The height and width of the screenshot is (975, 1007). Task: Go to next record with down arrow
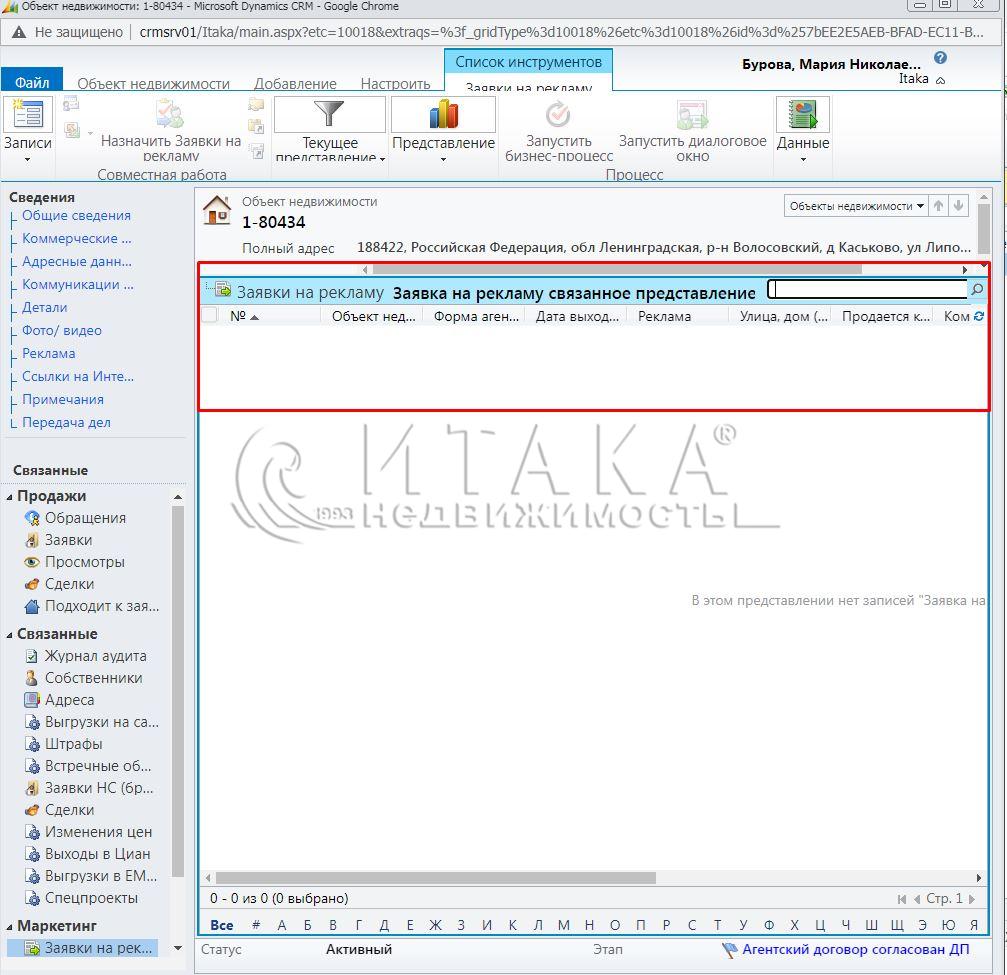[958, 206]
